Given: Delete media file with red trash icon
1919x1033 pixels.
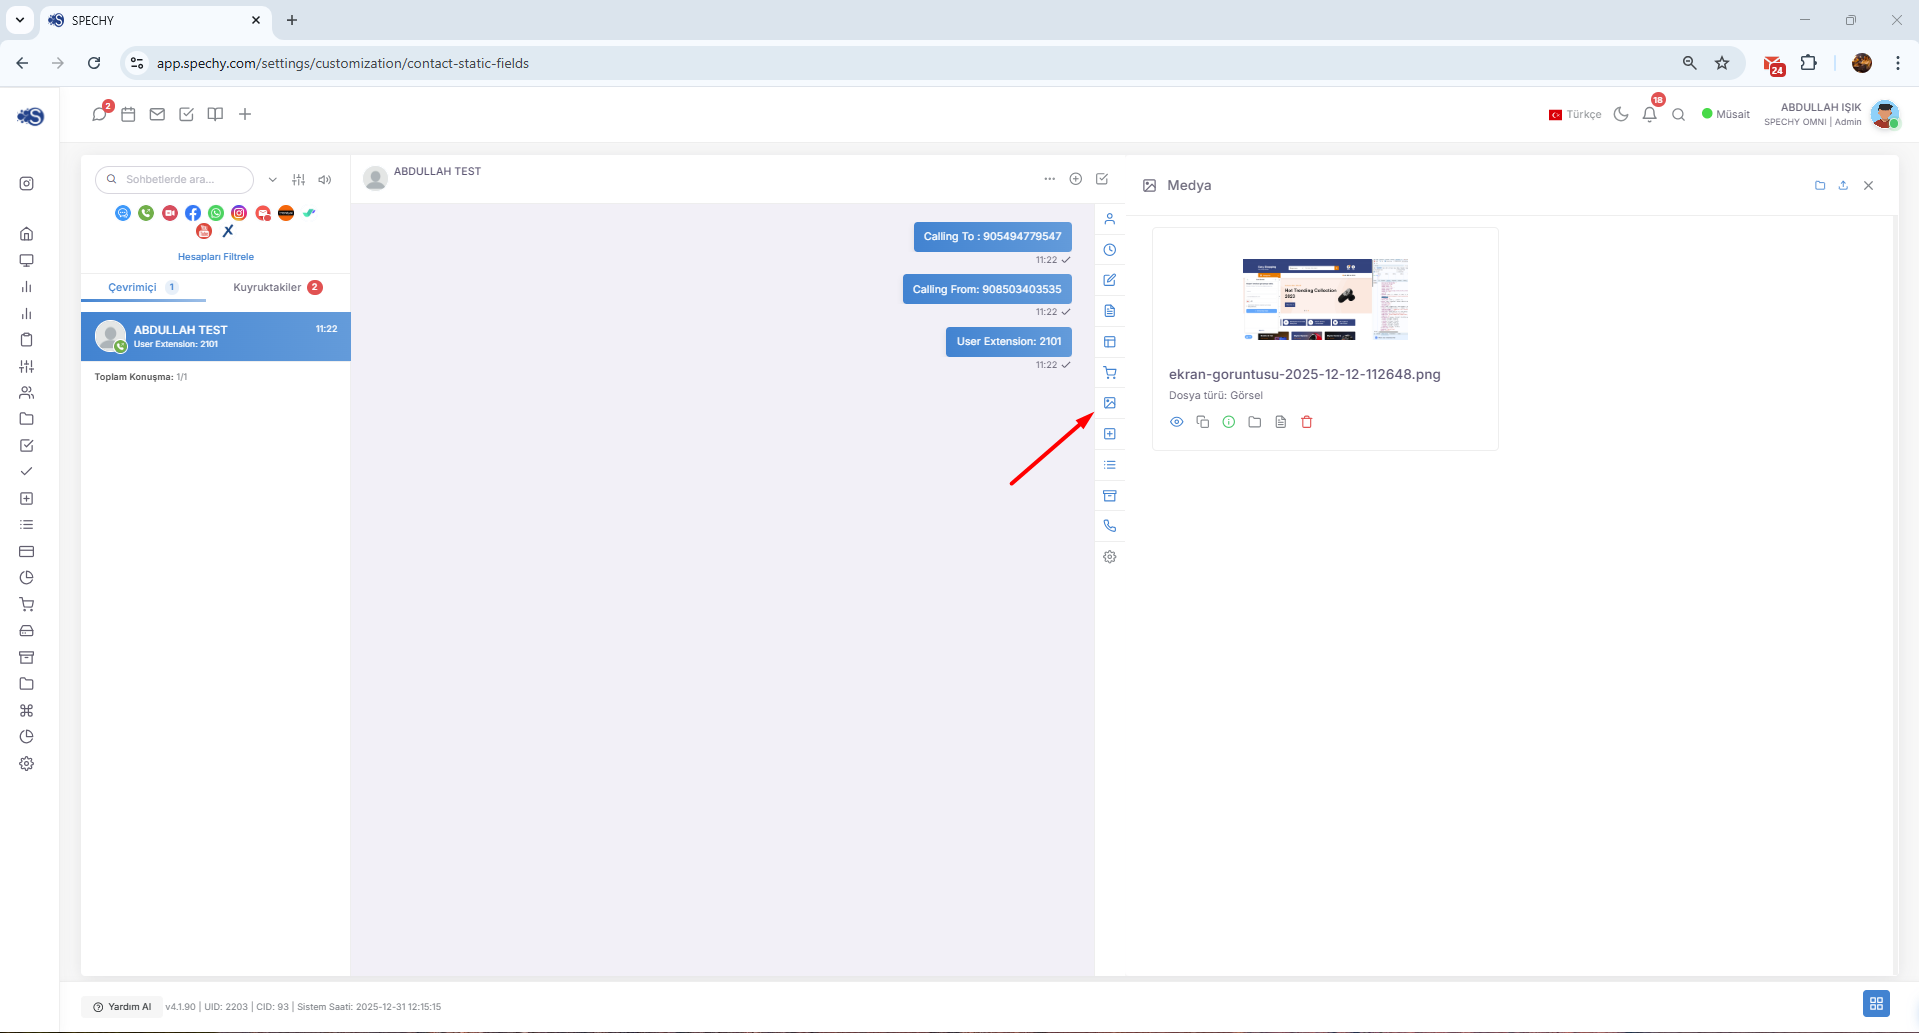Looking at the screenshot, I should 1307,422.
